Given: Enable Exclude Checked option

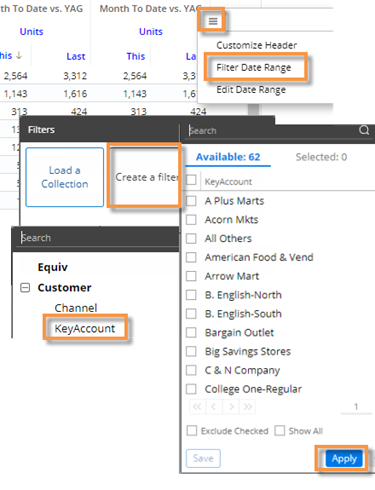Looking at the screenshot, I should point(192,431).
